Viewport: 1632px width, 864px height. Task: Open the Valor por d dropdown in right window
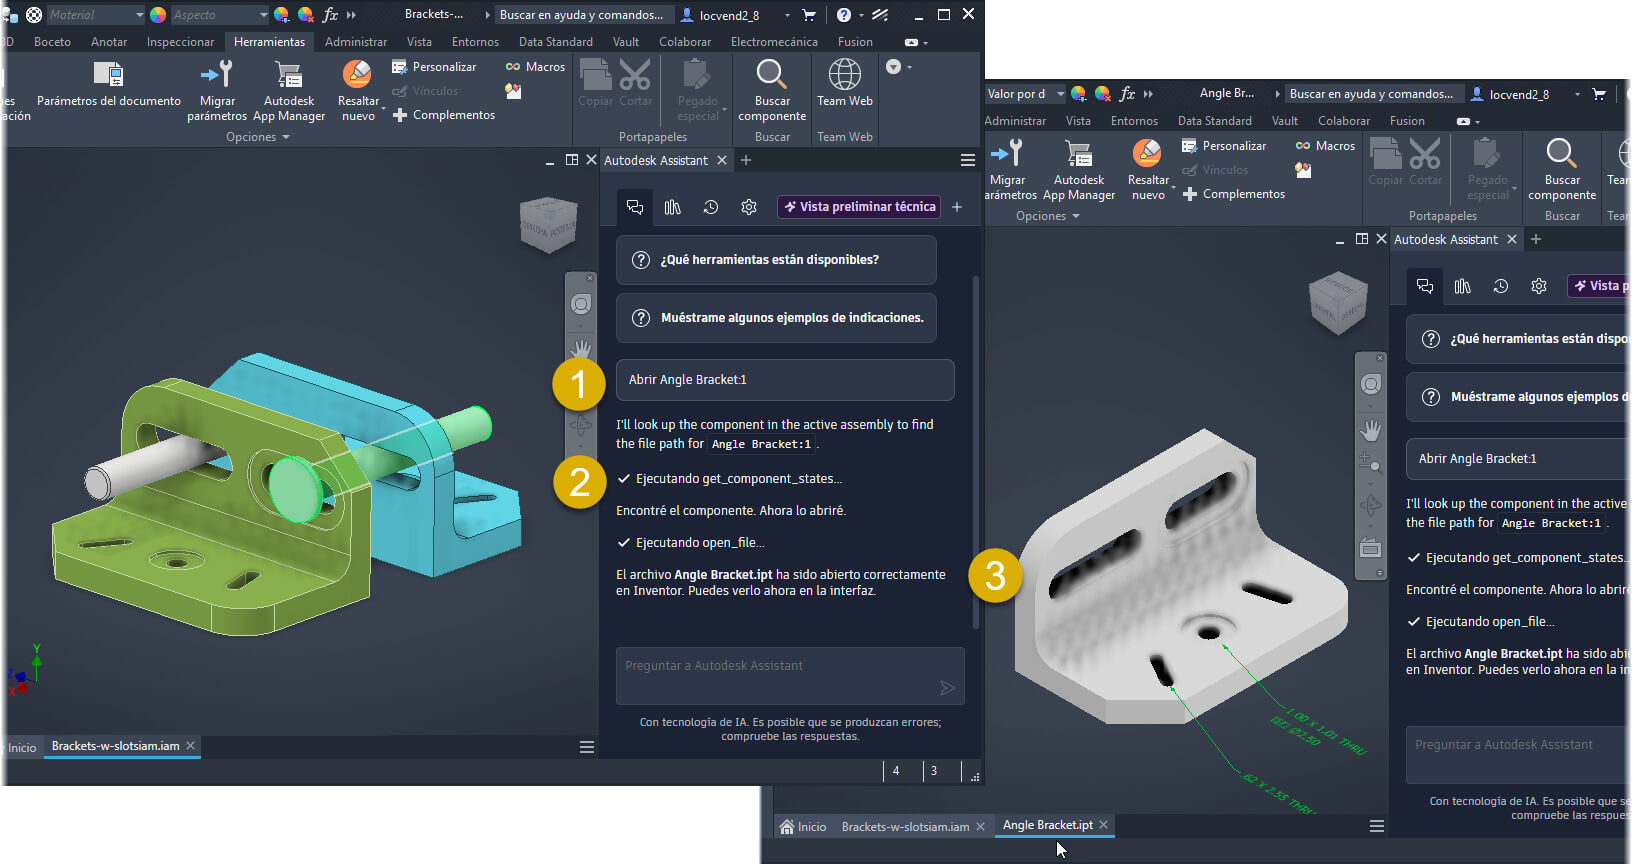coord(1025,94)
